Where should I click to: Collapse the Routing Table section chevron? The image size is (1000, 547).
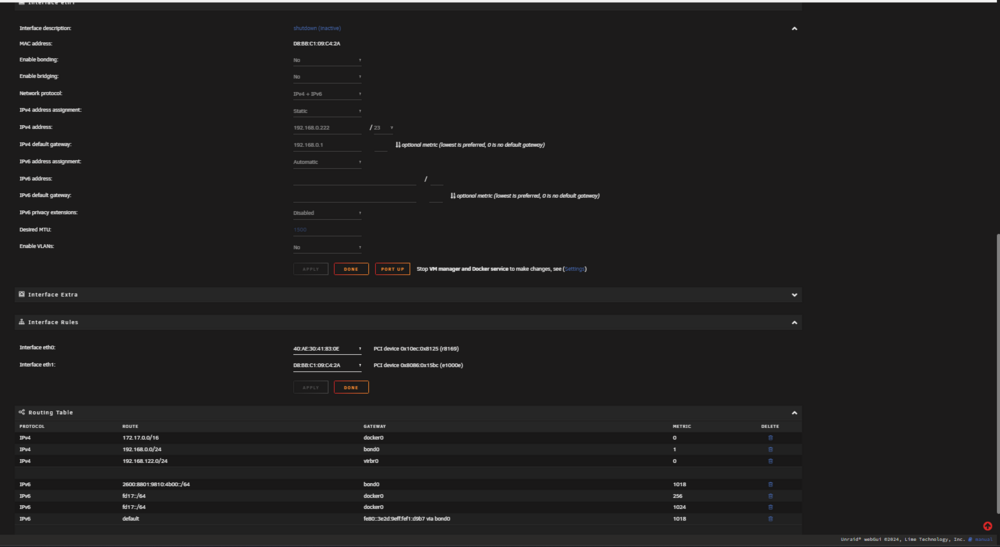tap(794, 413)
